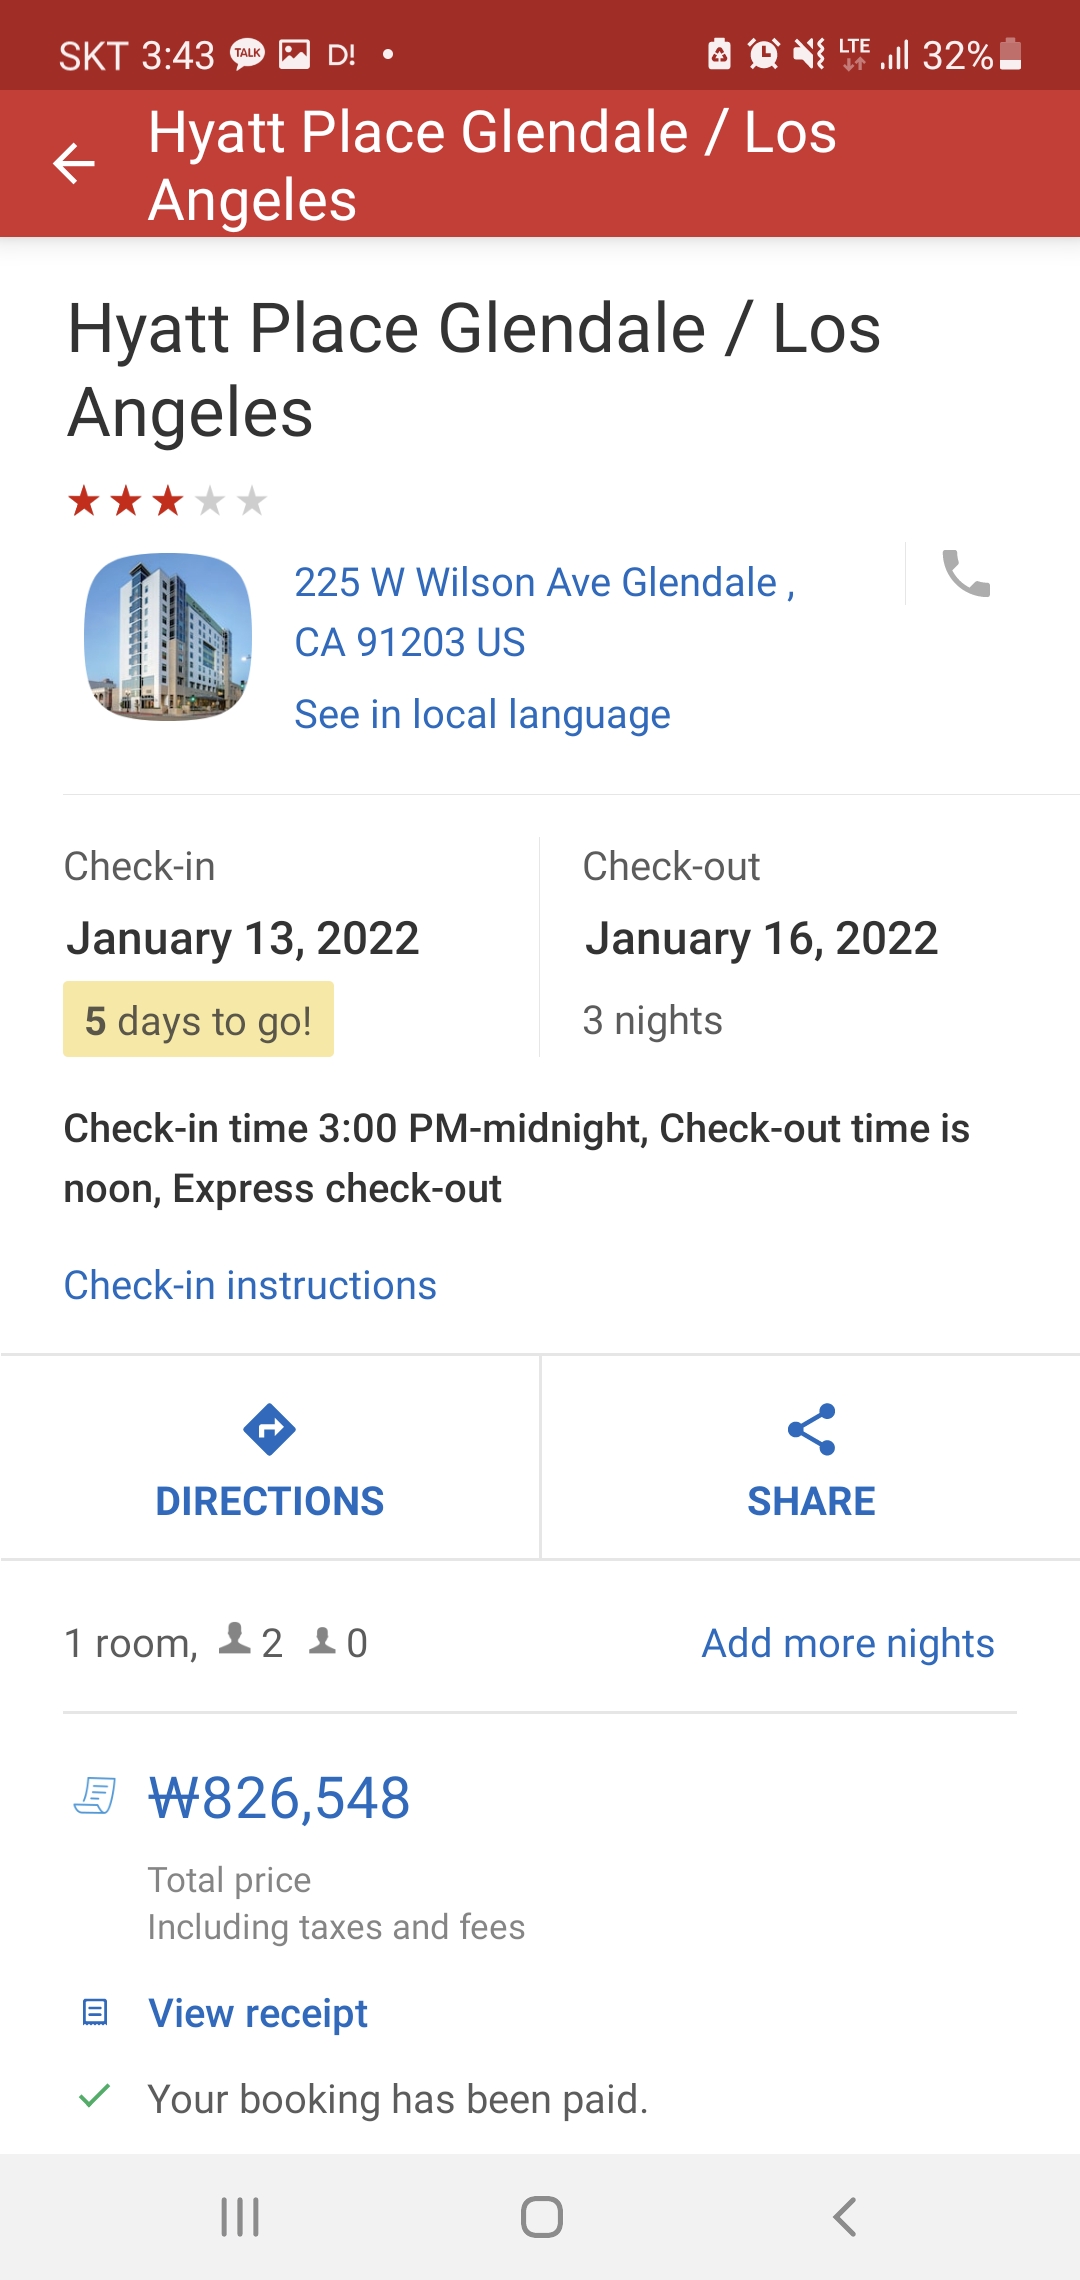1080x2280 pixels.
Task: Tap the price bill icon
Action: [x=96, y=1796]
